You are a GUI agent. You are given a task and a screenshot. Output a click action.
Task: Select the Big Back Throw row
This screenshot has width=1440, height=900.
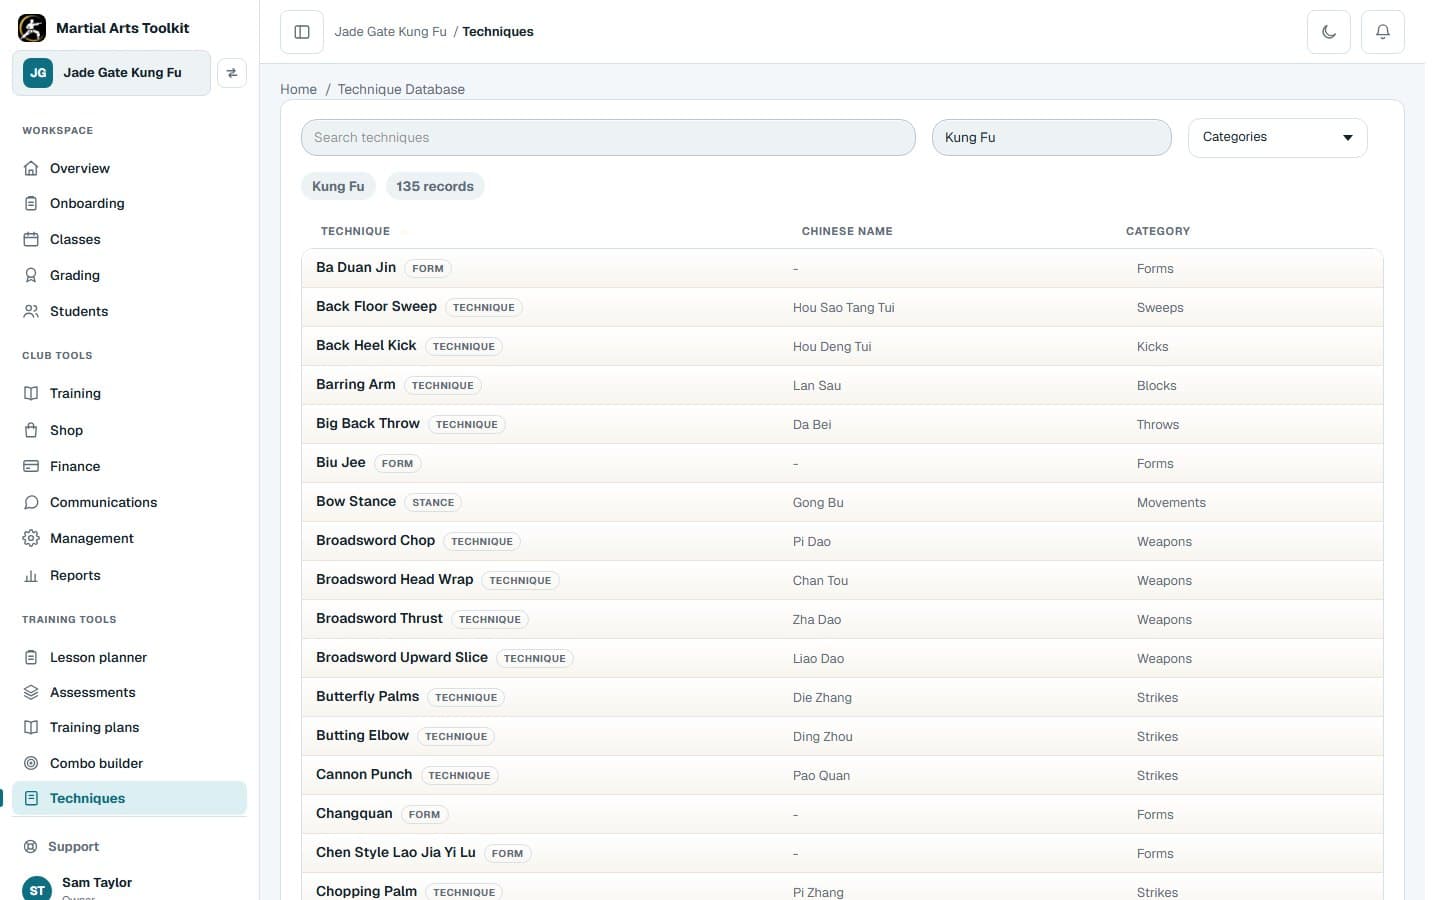point(842,424)
